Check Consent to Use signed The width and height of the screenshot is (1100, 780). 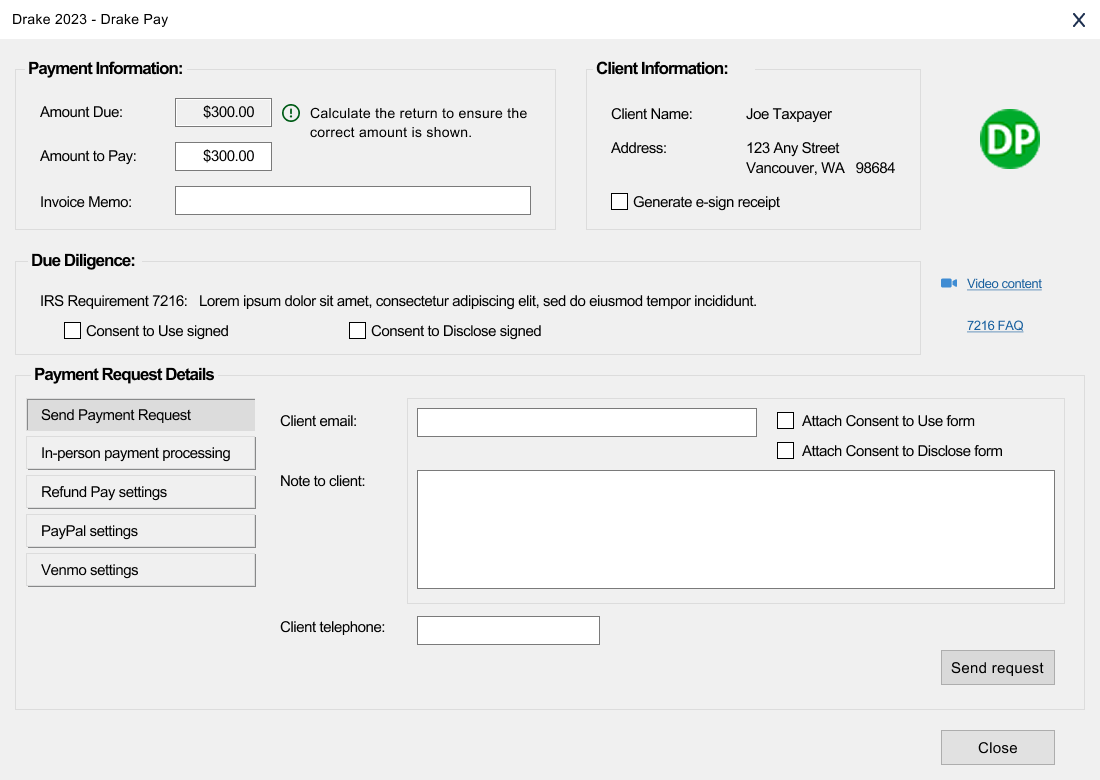(72, 331)
